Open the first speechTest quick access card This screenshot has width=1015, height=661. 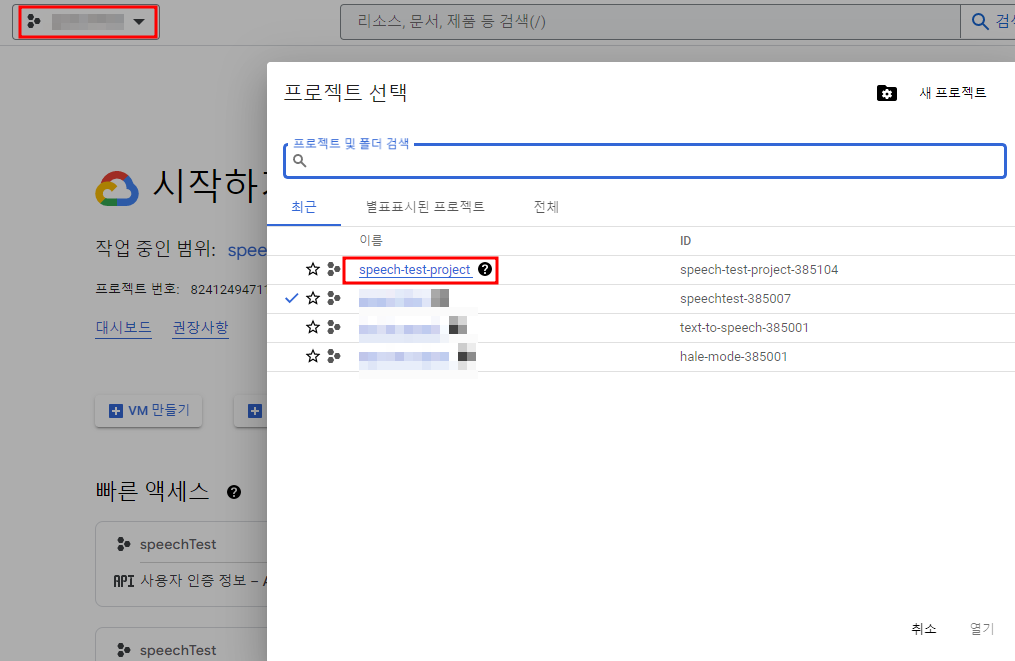pos(182,563)
